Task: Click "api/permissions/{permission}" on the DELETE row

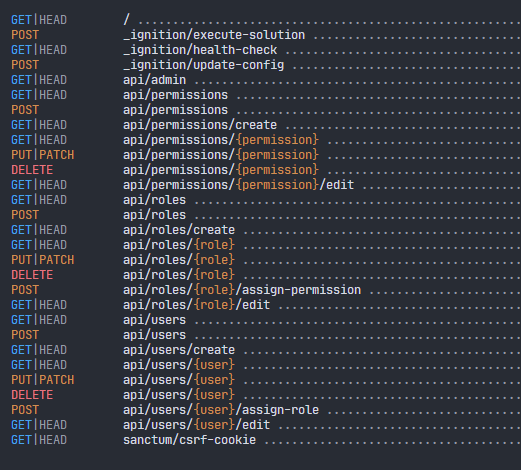Action: click(x=221, y=170)
